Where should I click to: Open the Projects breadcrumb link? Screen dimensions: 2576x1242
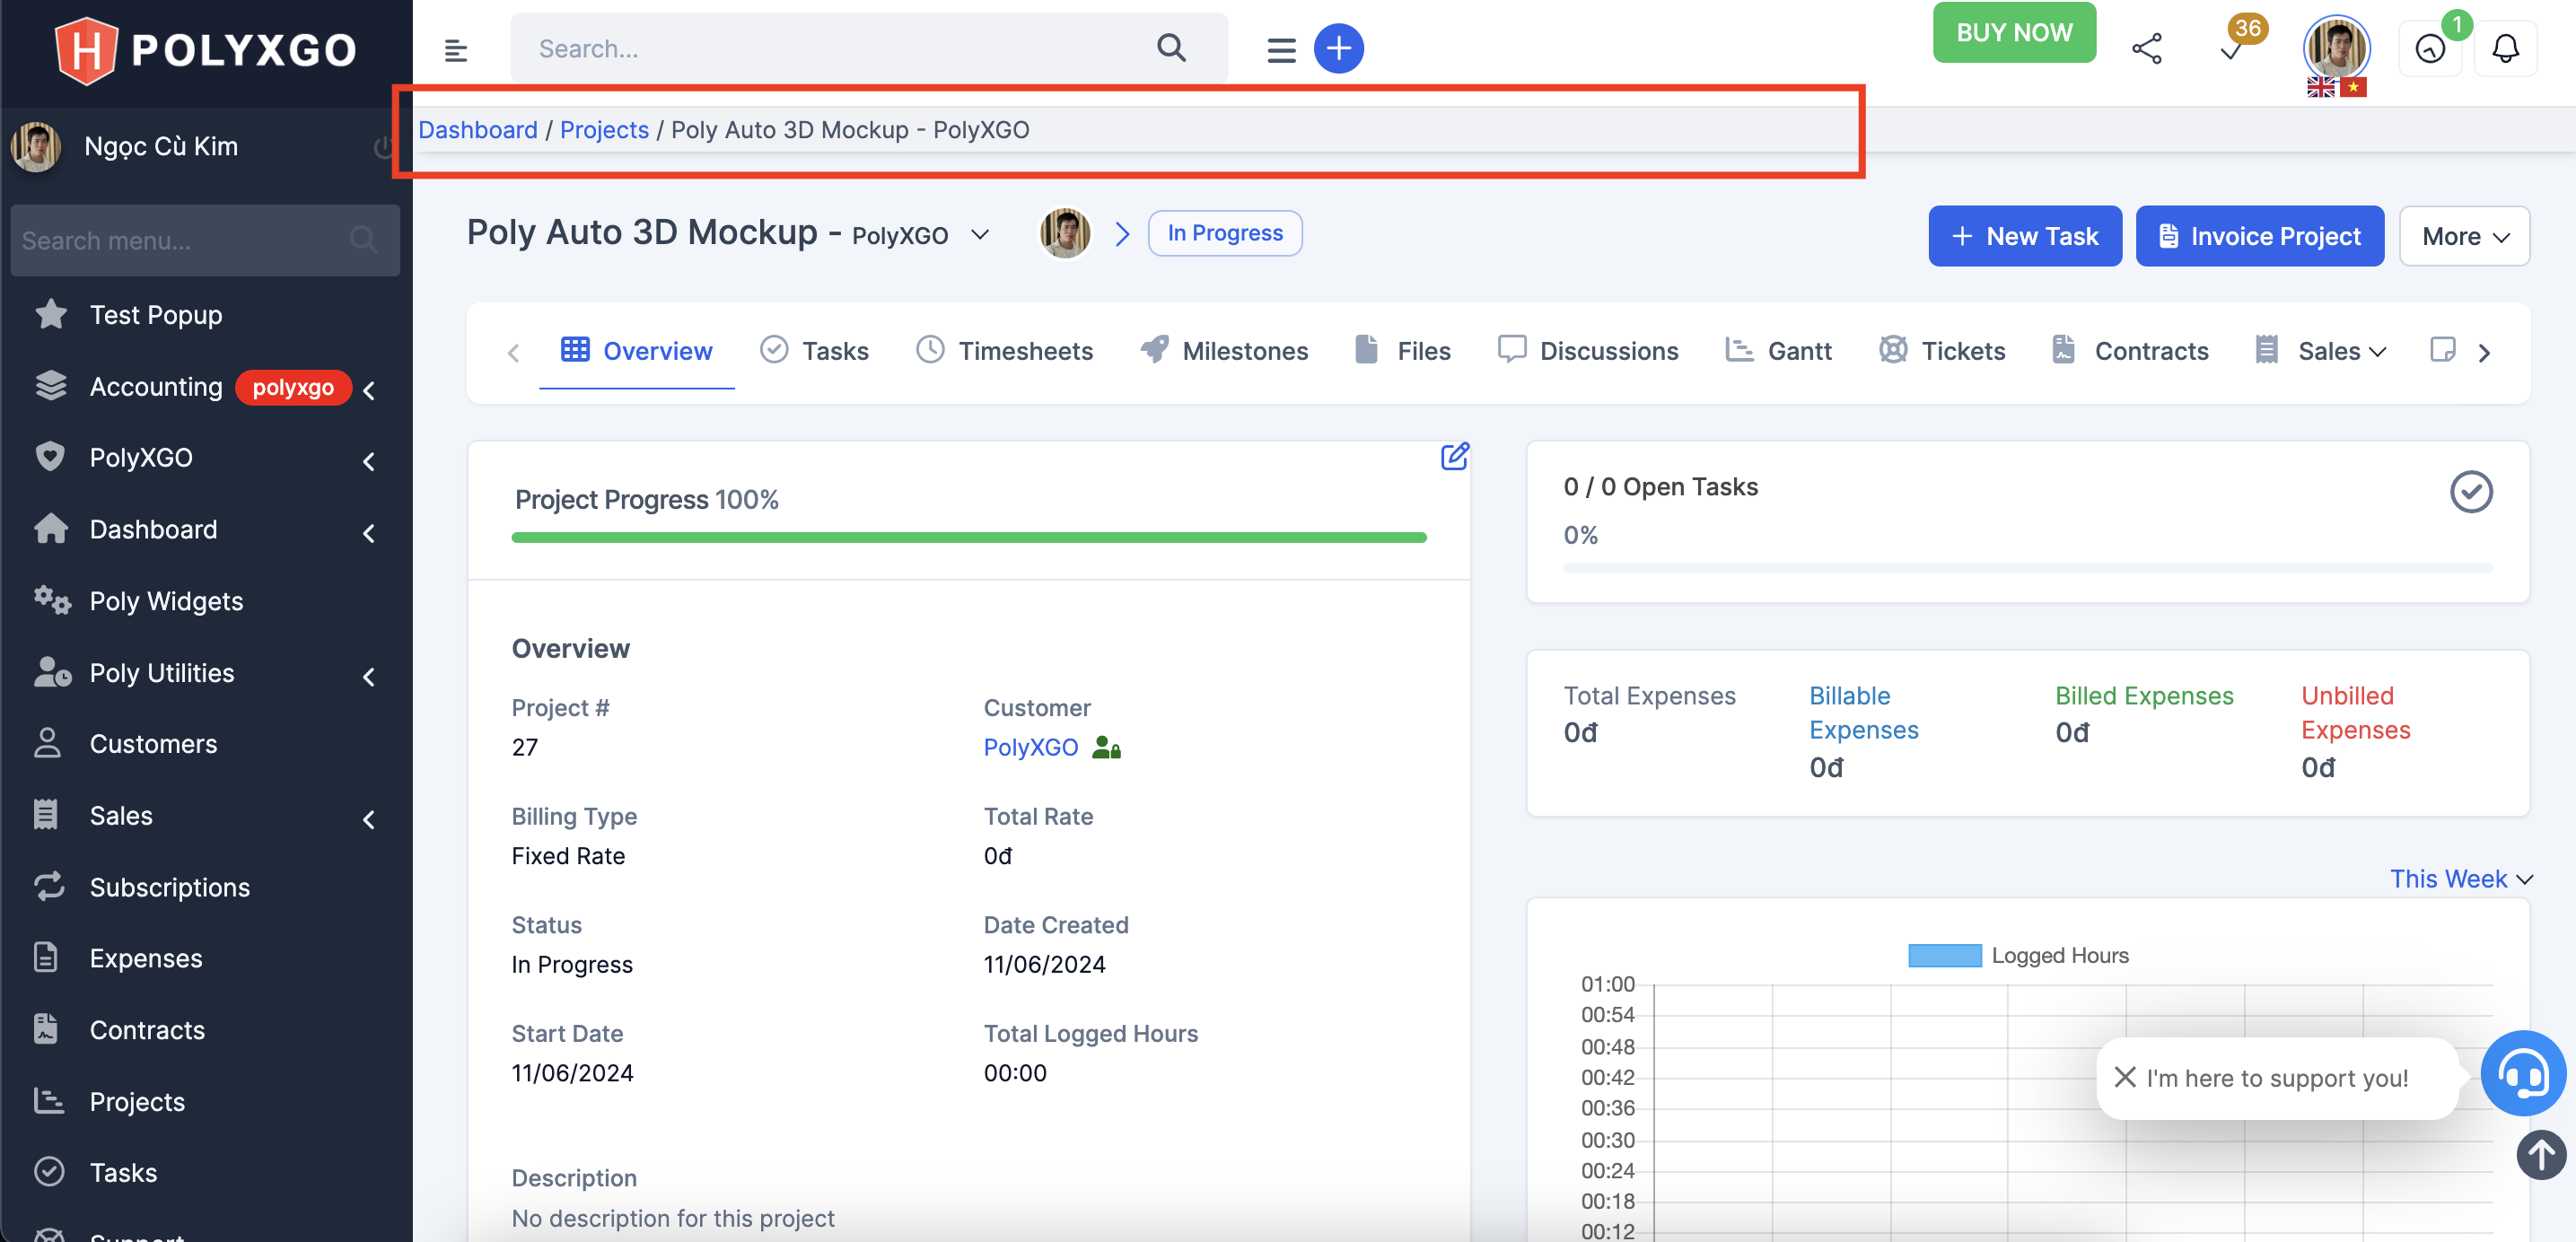tap(604, 129)
